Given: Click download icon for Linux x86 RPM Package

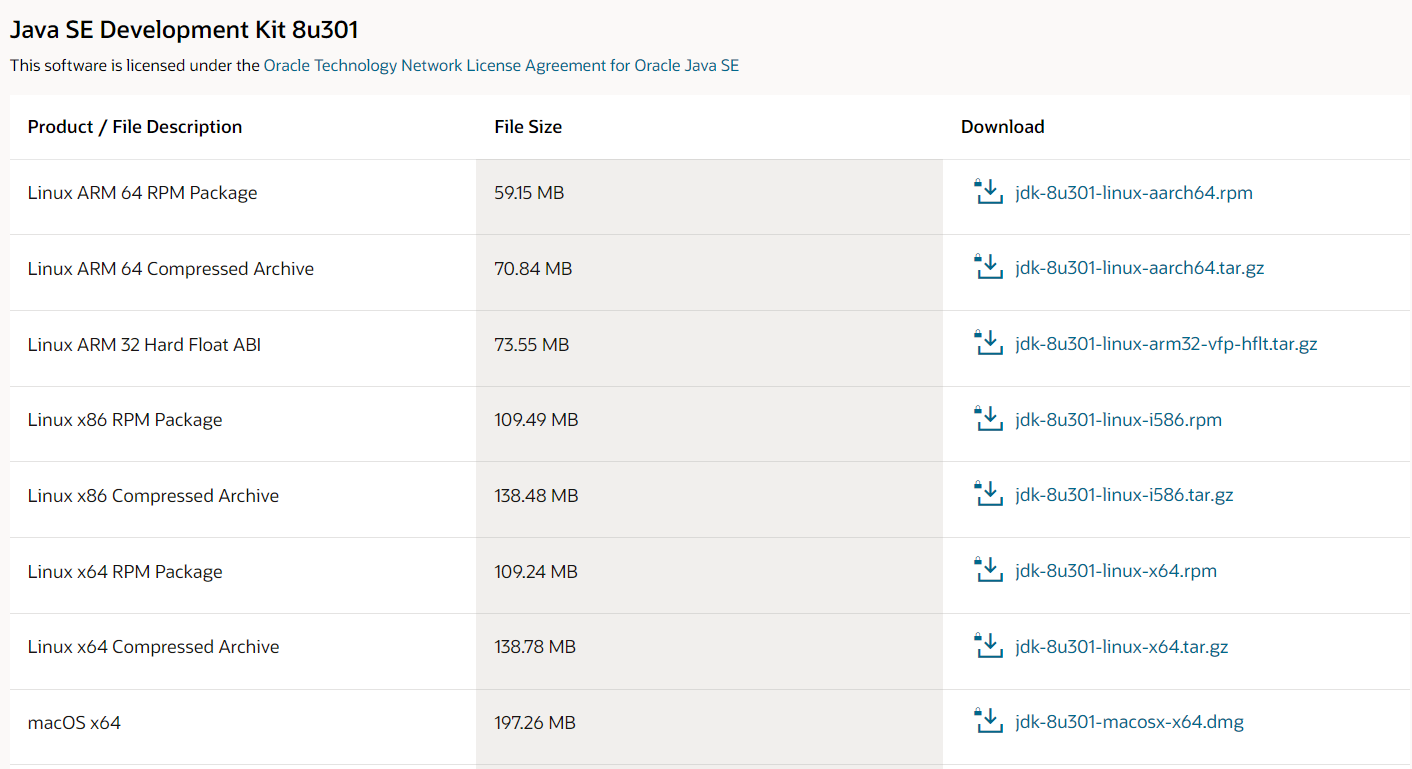Looking at the screenshot, I should [x=988, y=419].
